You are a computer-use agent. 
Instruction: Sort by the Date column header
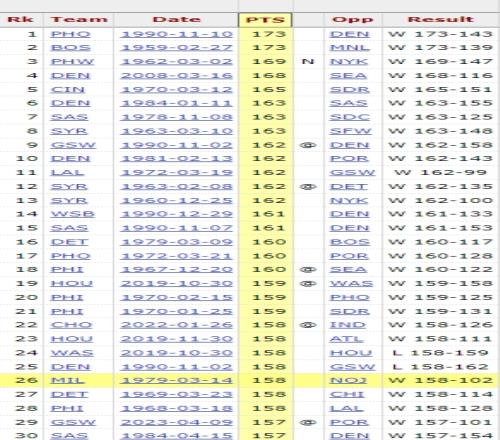point(176,20)
